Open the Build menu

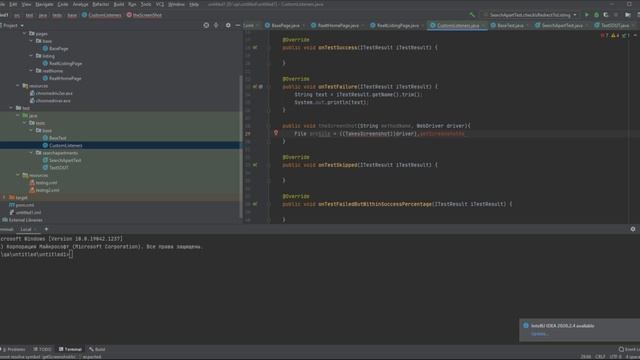click(x=118, y=4)
